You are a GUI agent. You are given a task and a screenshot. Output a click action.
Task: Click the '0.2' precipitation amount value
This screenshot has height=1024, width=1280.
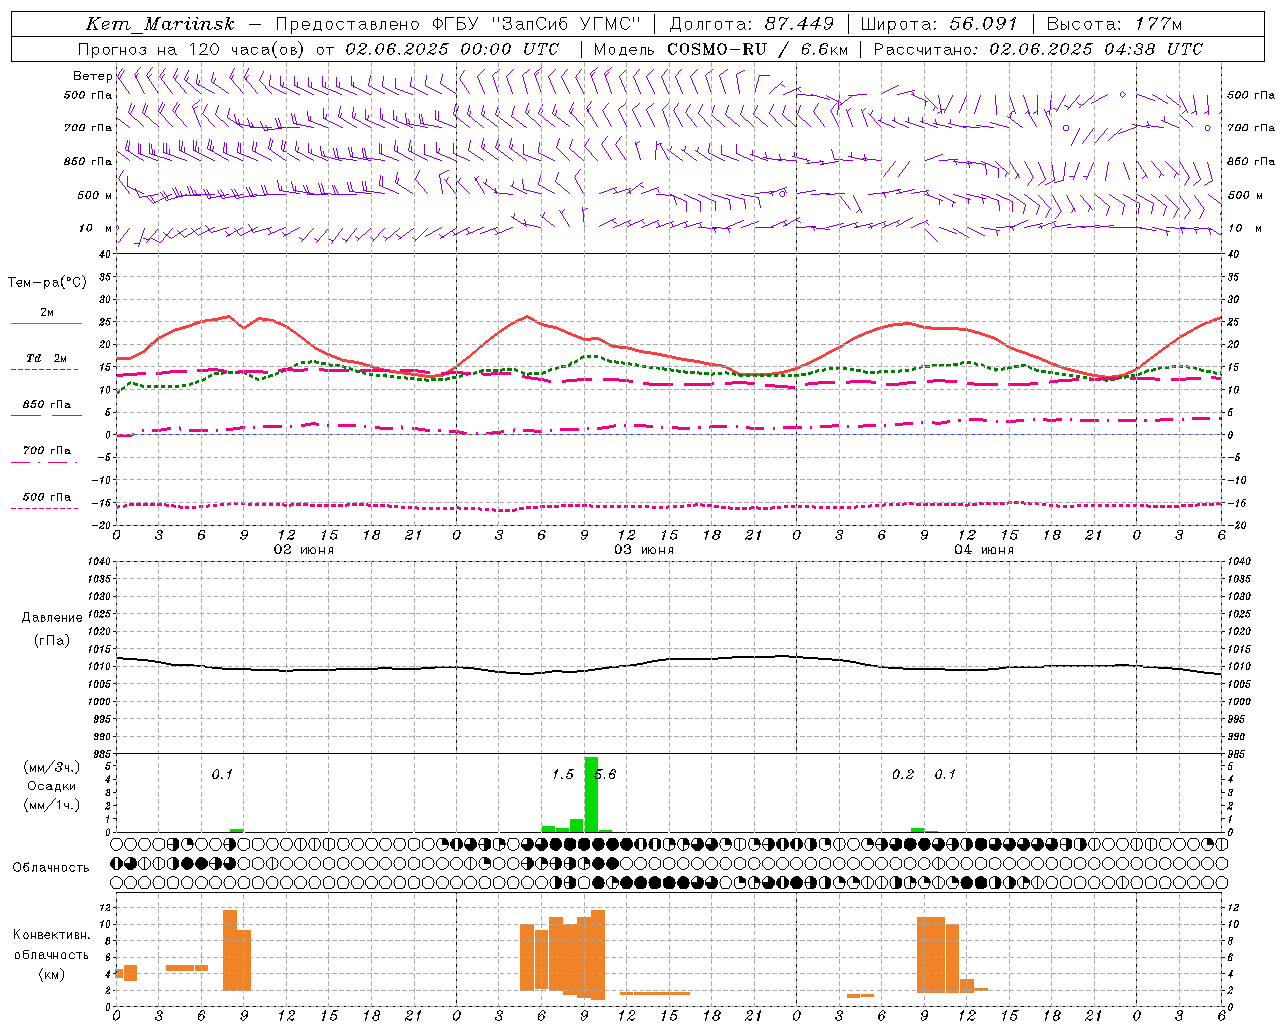click(903, 775)
